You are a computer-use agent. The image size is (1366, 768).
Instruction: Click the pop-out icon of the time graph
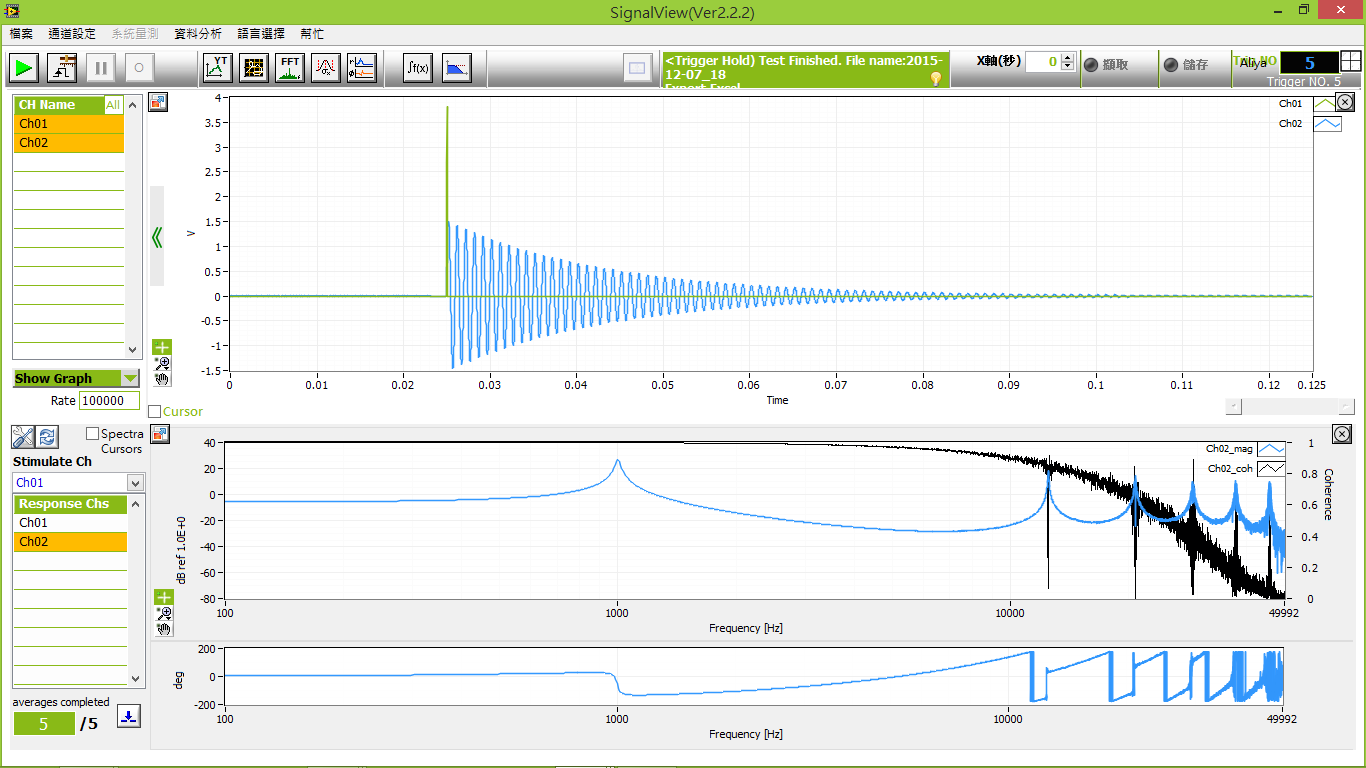pyautogui.click(x=158, y=102)
